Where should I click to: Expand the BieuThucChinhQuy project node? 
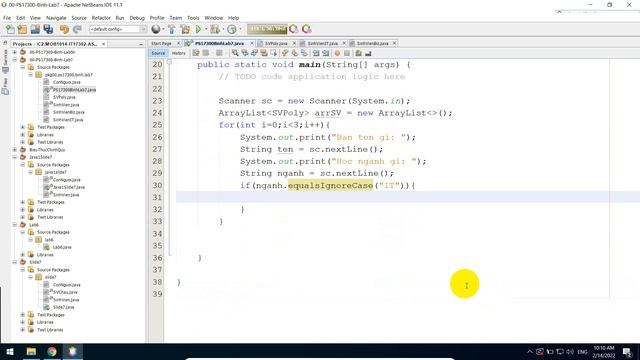(15, 150)
